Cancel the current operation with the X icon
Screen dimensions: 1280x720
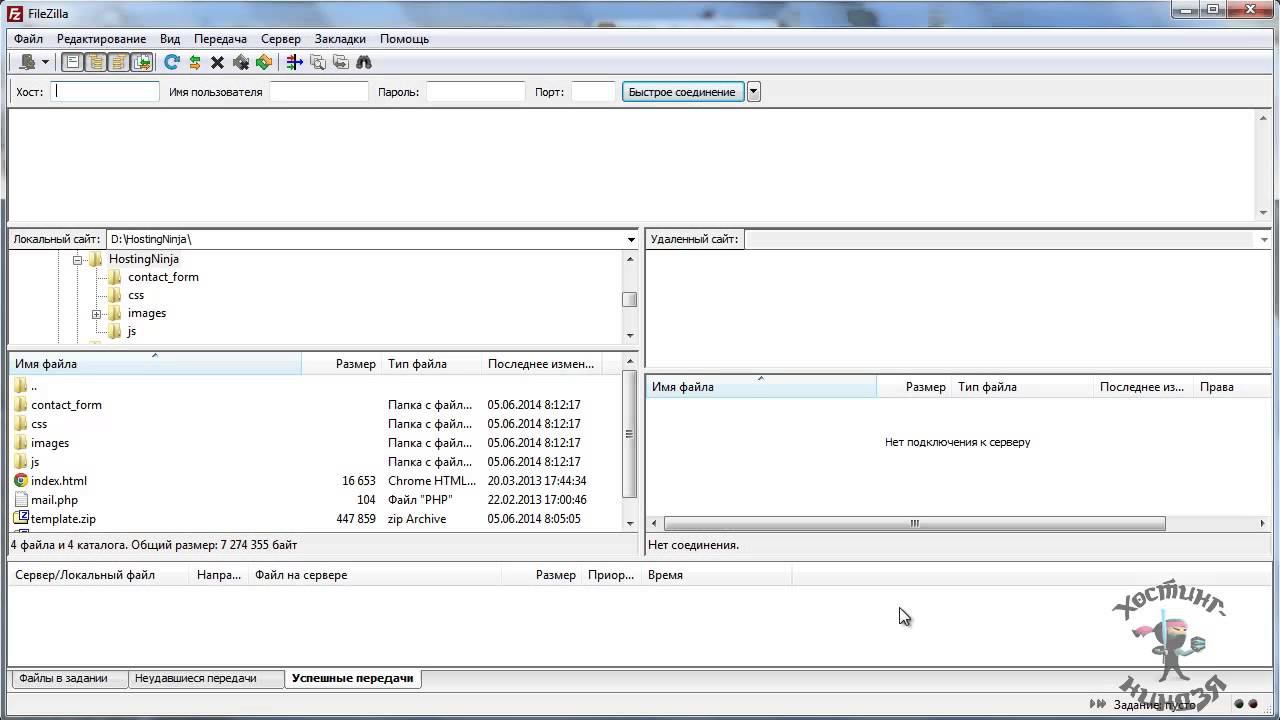pyautogui.click(x=217, y=62)
